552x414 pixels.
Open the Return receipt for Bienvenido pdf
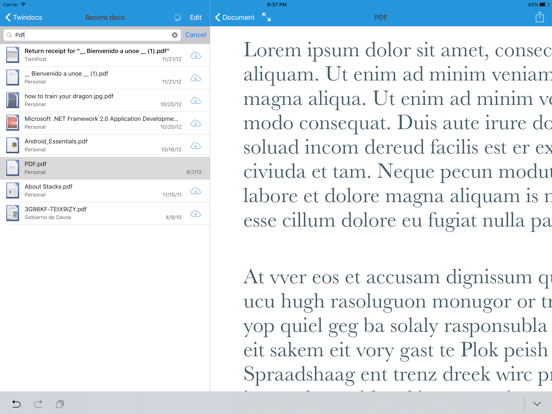point(105,55)
